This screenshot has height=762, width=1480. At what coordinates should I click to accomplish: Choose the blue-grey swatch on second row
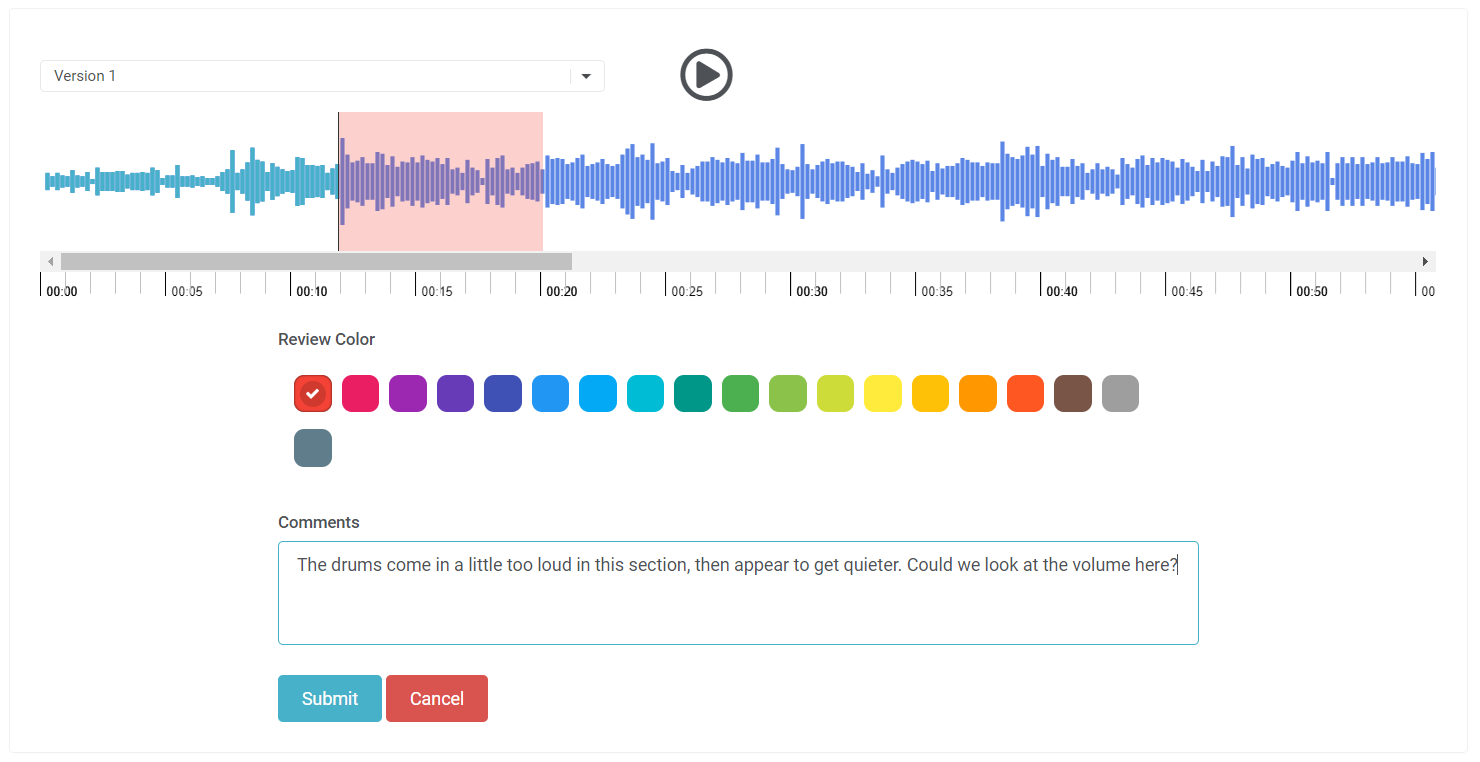click(313, 448)
